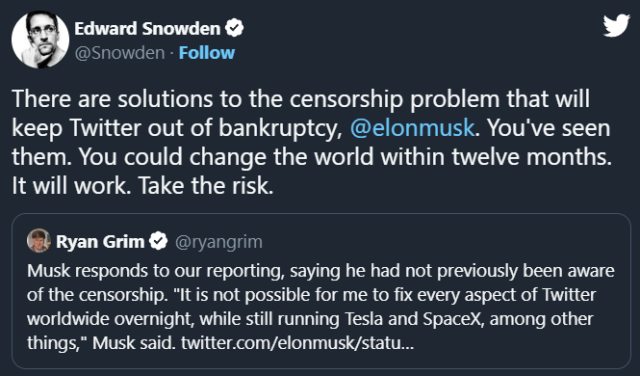The width and height of the screenshot is (640, 376).
Task: Click Edward Snowden's verified badge
Action: (x=234, y=28)
